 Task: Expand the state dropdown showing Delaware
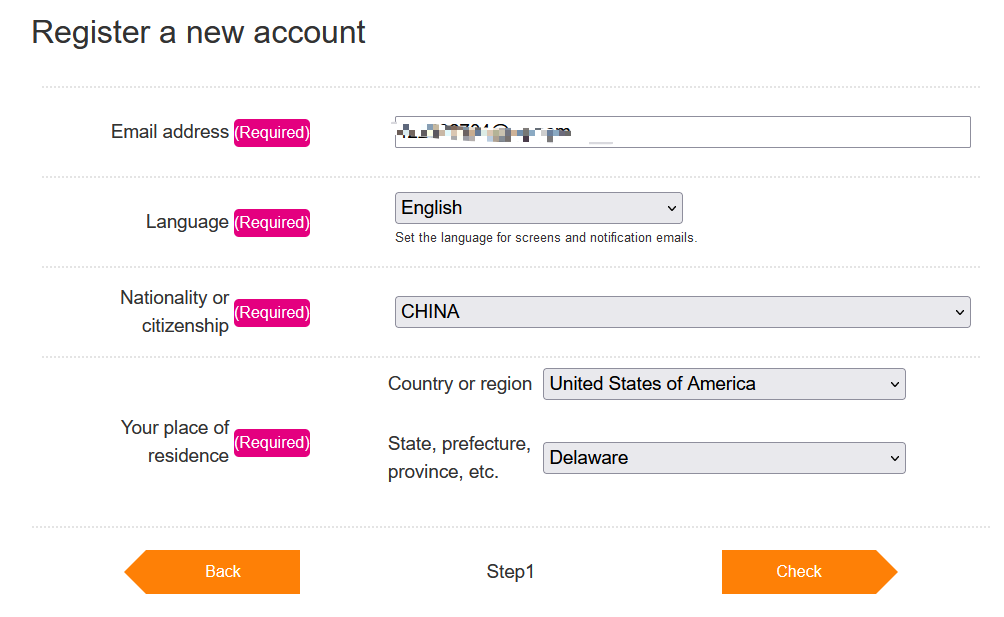click(x=723, y=458)
